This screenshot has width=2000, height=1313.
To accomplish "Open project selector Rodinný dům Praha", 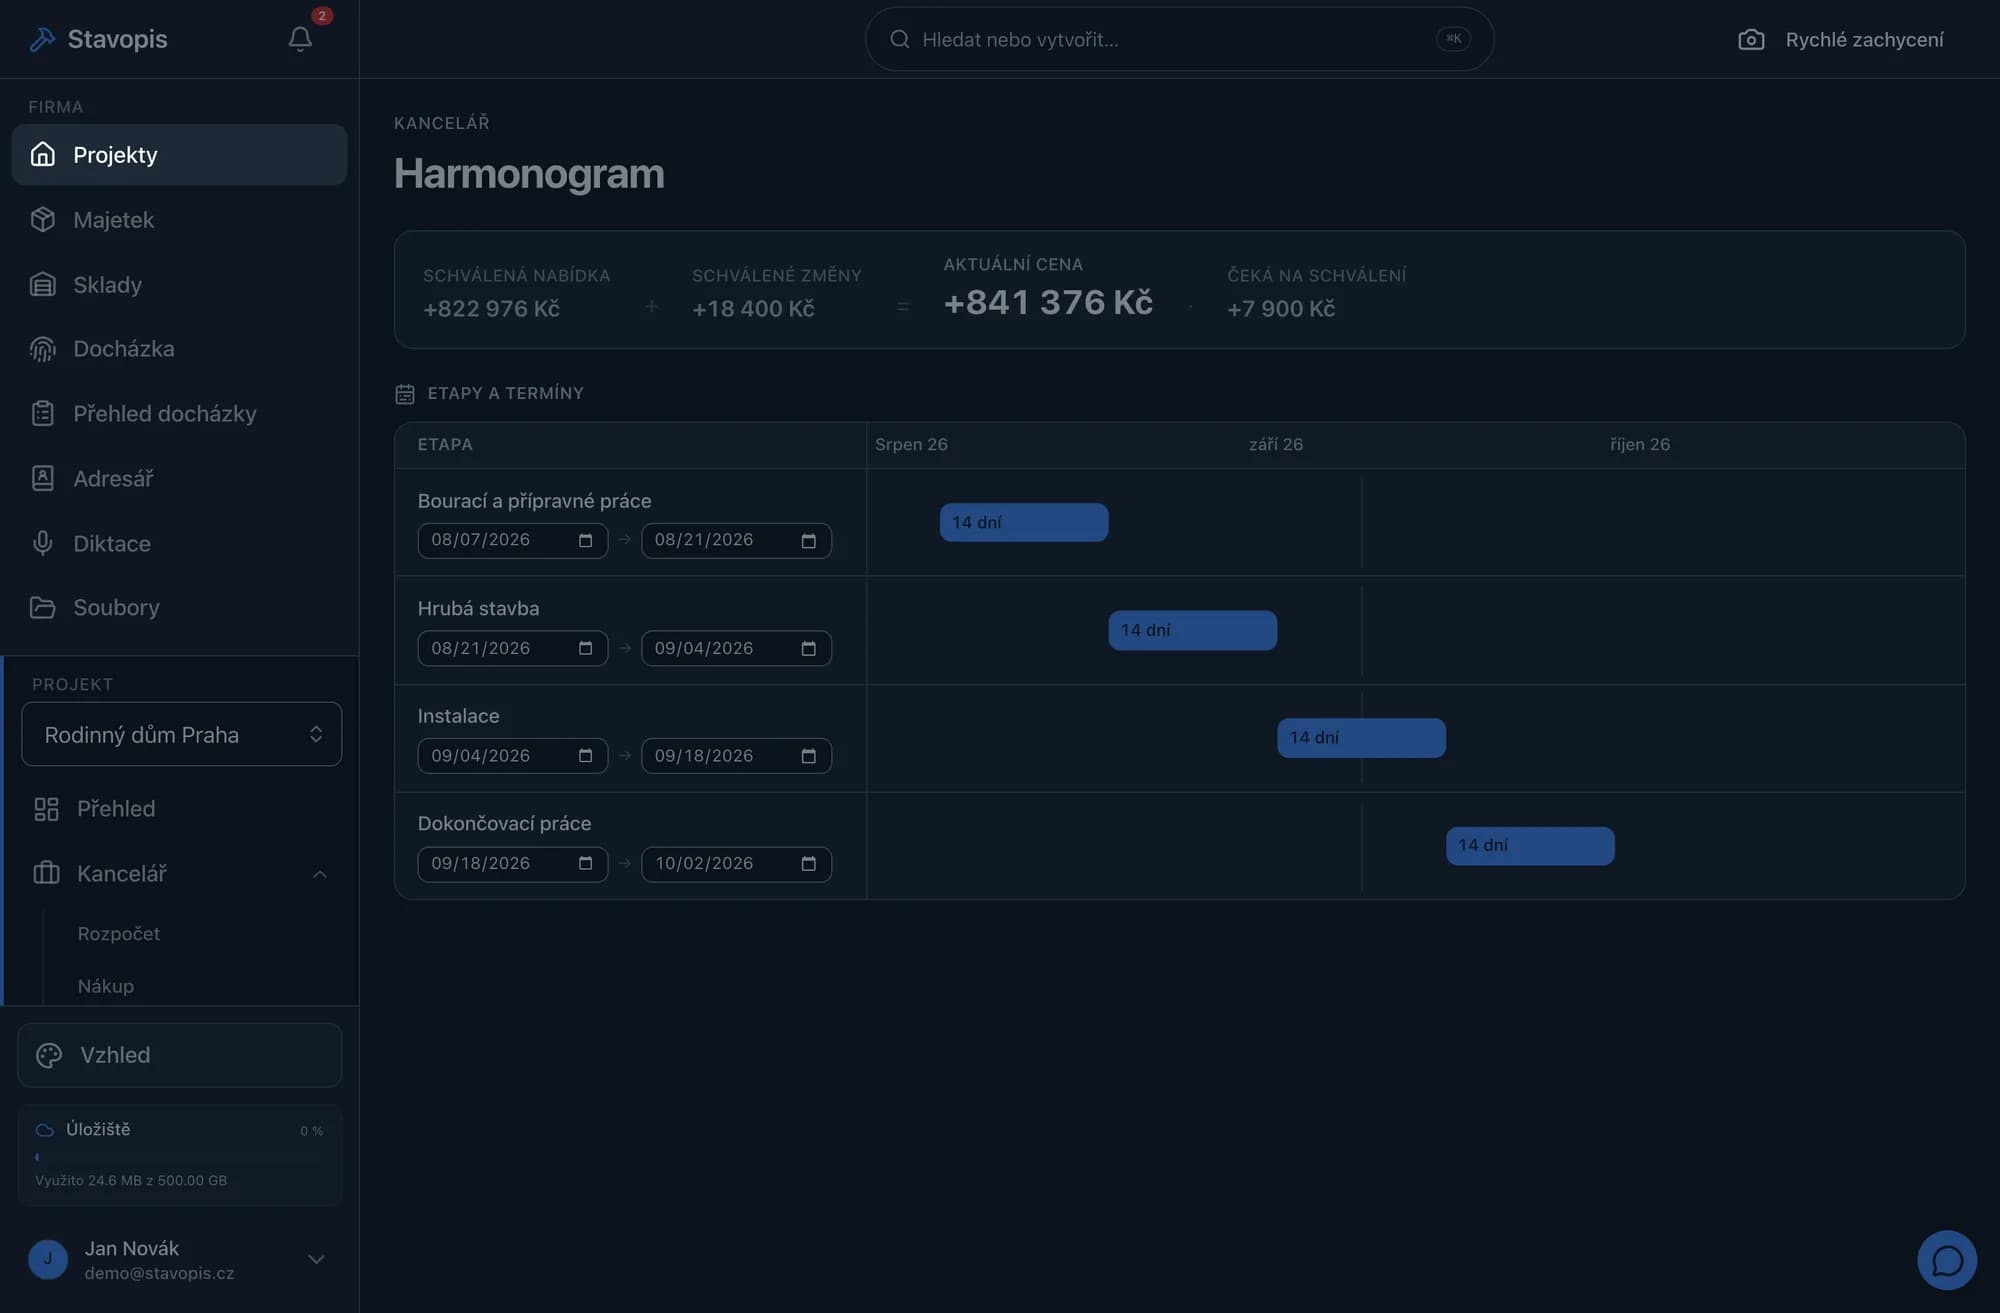I will point(181,735).
